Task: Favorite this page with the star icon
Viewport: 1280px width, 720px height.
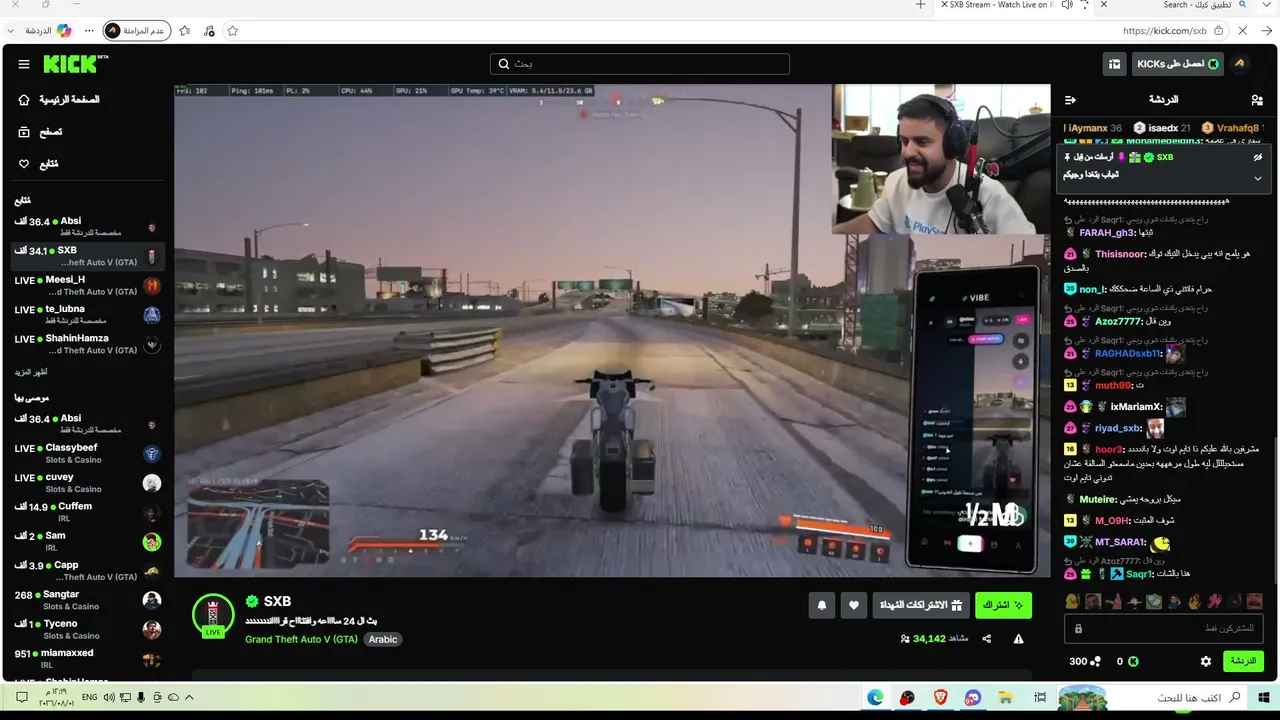Action: click(x=233, y=31)
